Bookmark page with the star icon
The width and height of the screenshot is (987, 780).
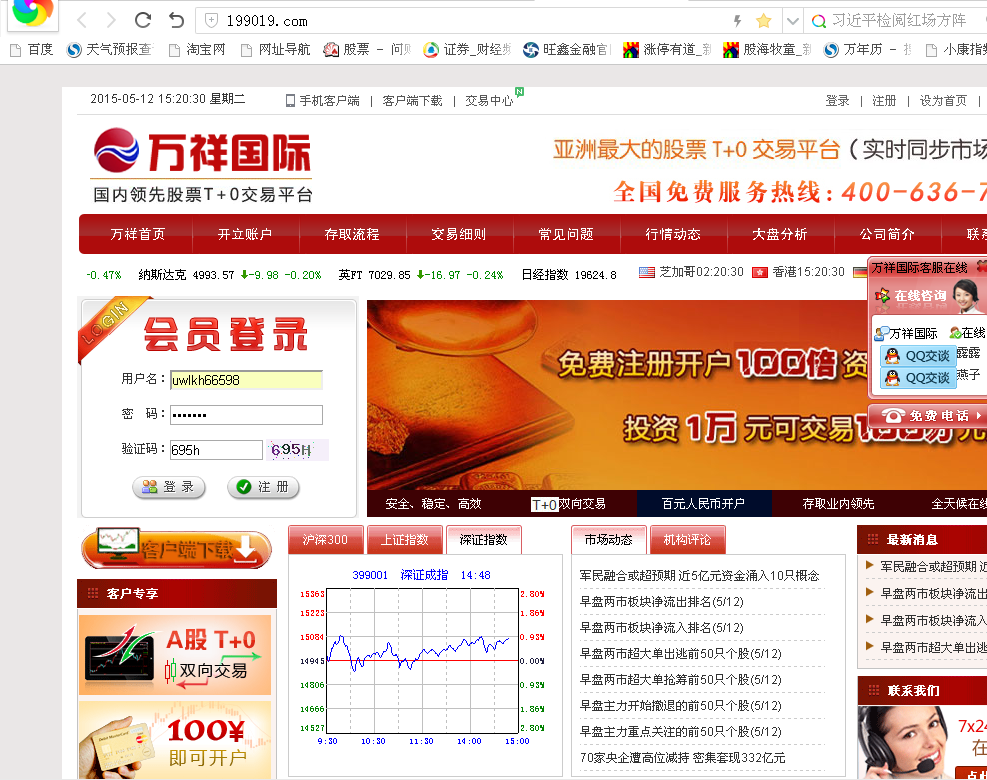(764, 21)
